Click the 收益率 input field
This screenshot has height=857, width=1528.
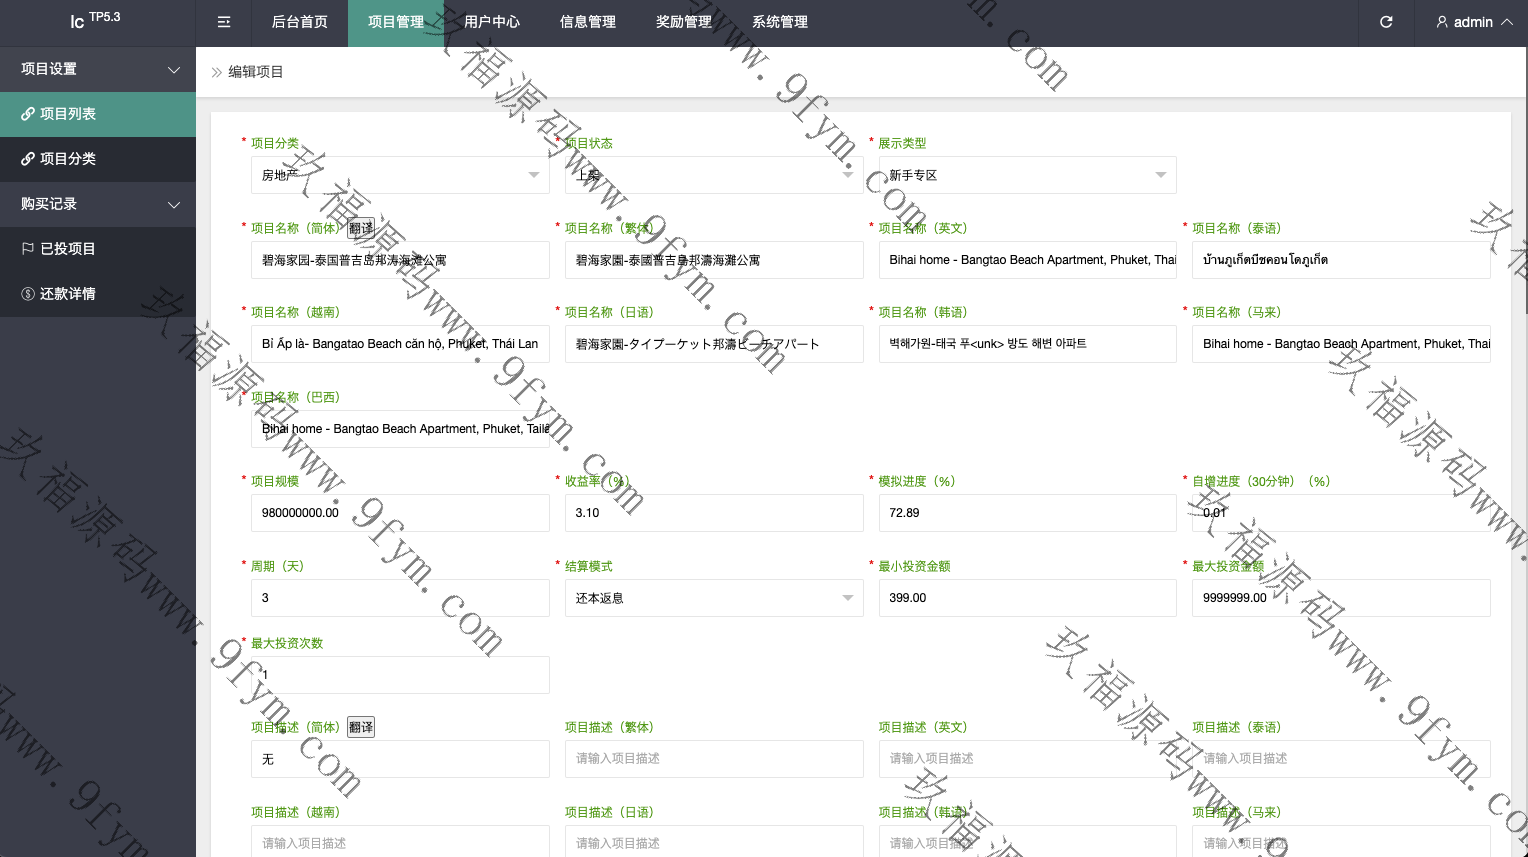[x=713, y=513]
